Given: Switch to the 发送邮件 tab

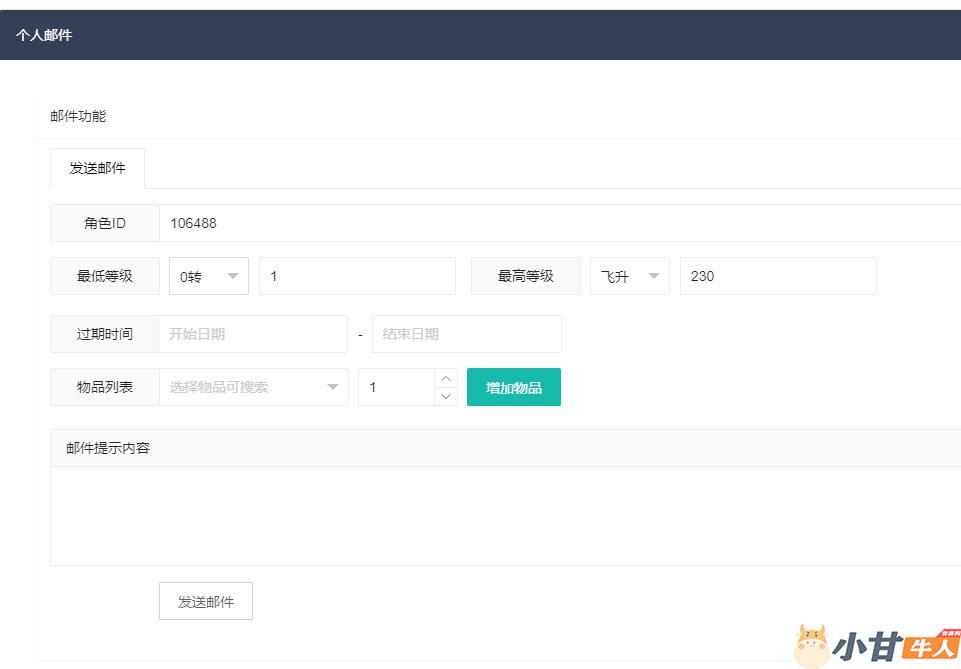Looking at the screenshot, I should coord(97,168).
